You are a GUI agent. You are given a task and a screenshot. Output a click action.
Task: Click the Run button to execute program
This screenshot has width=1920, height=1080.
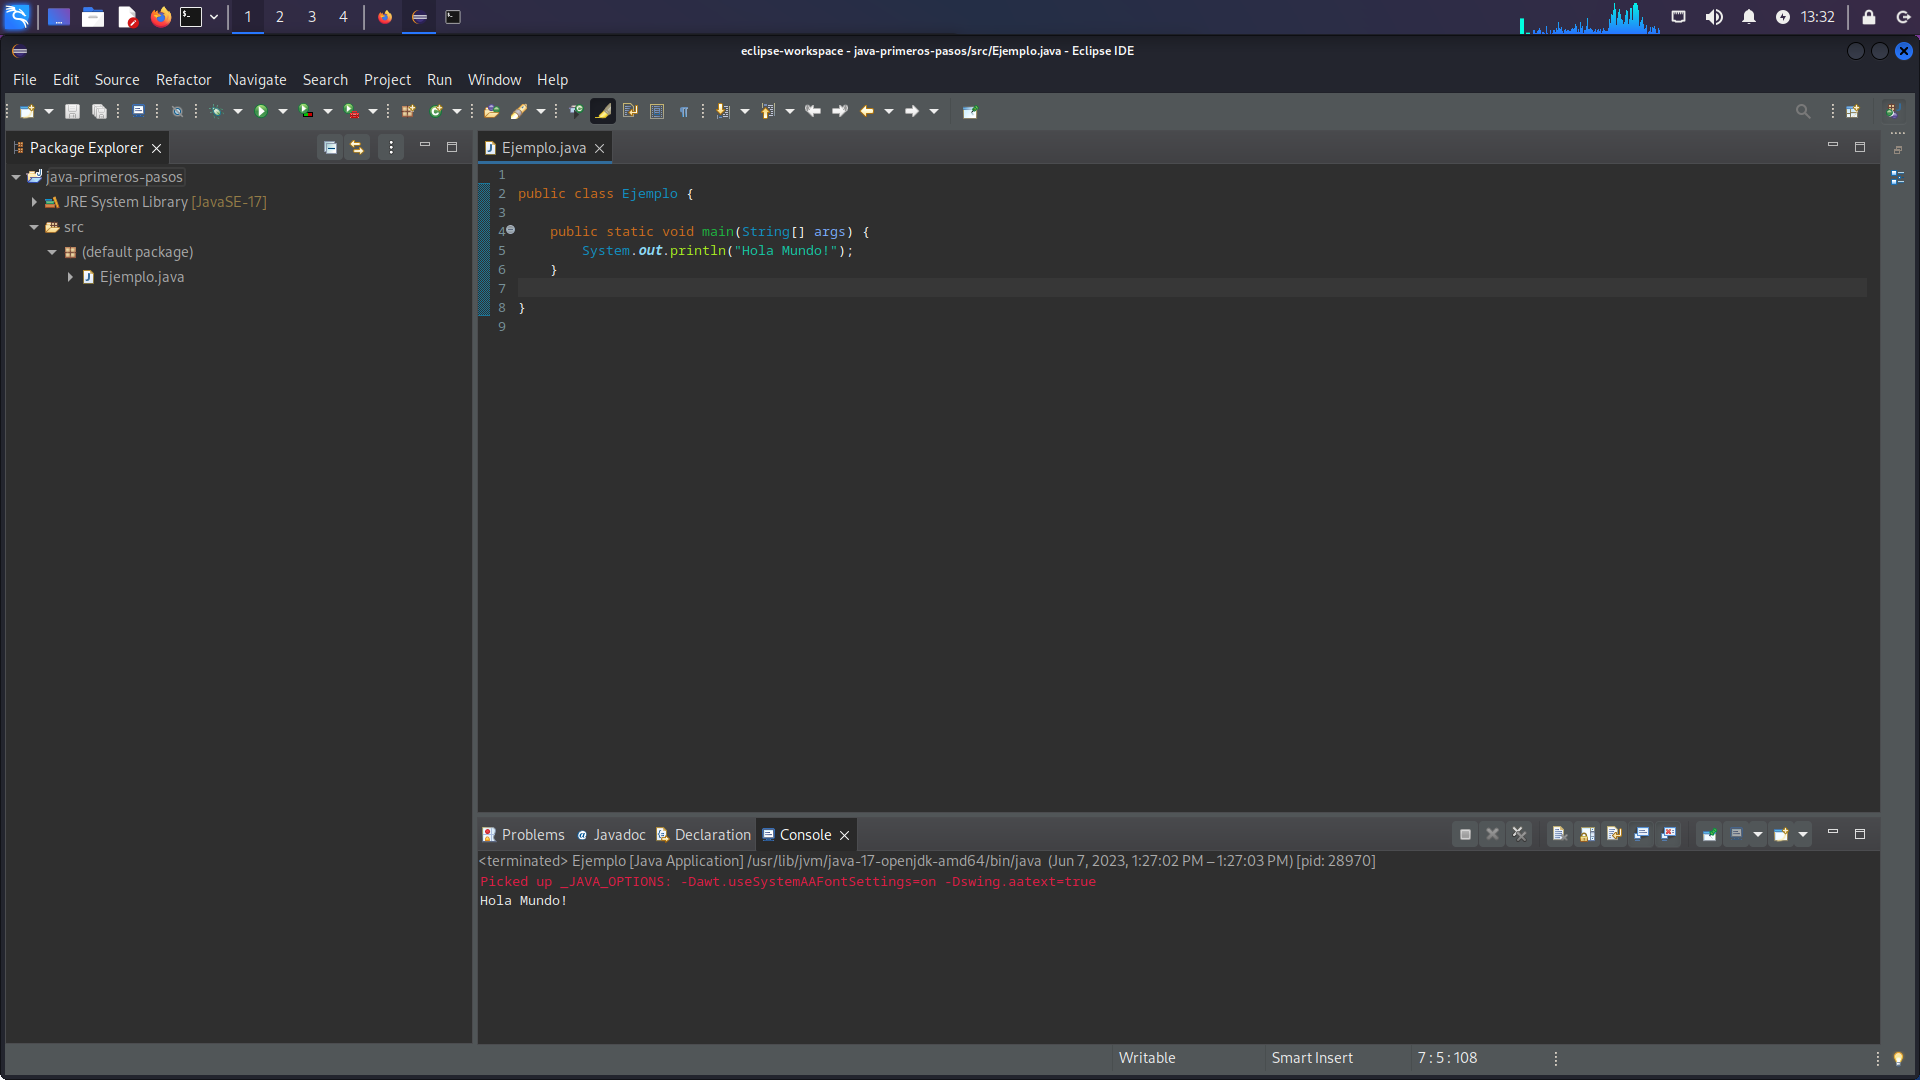260,111
